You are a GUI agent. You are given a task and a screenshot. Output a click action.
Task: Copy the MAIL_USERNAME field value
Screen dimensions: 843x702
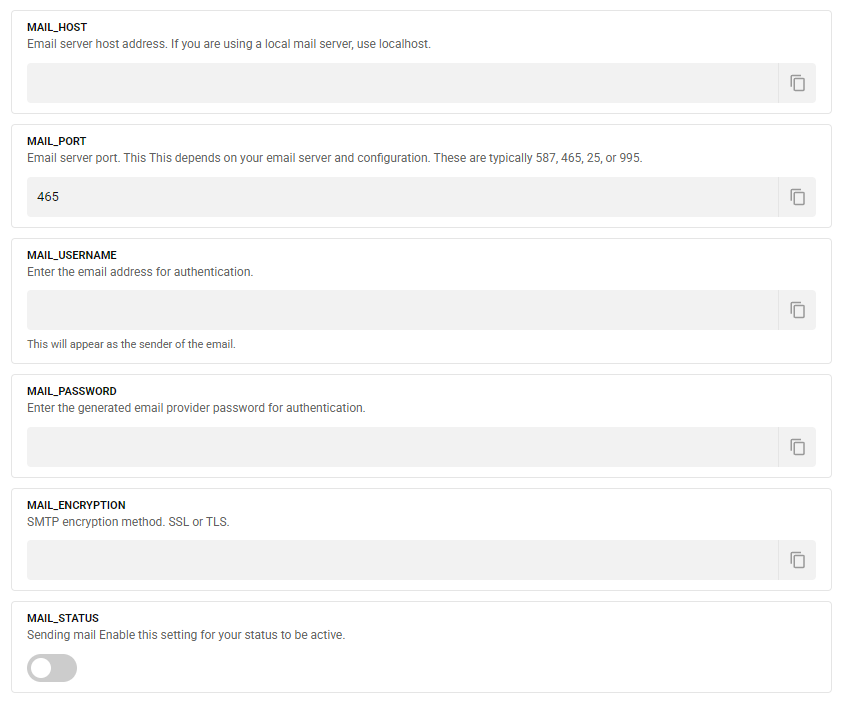click(797, 310)
